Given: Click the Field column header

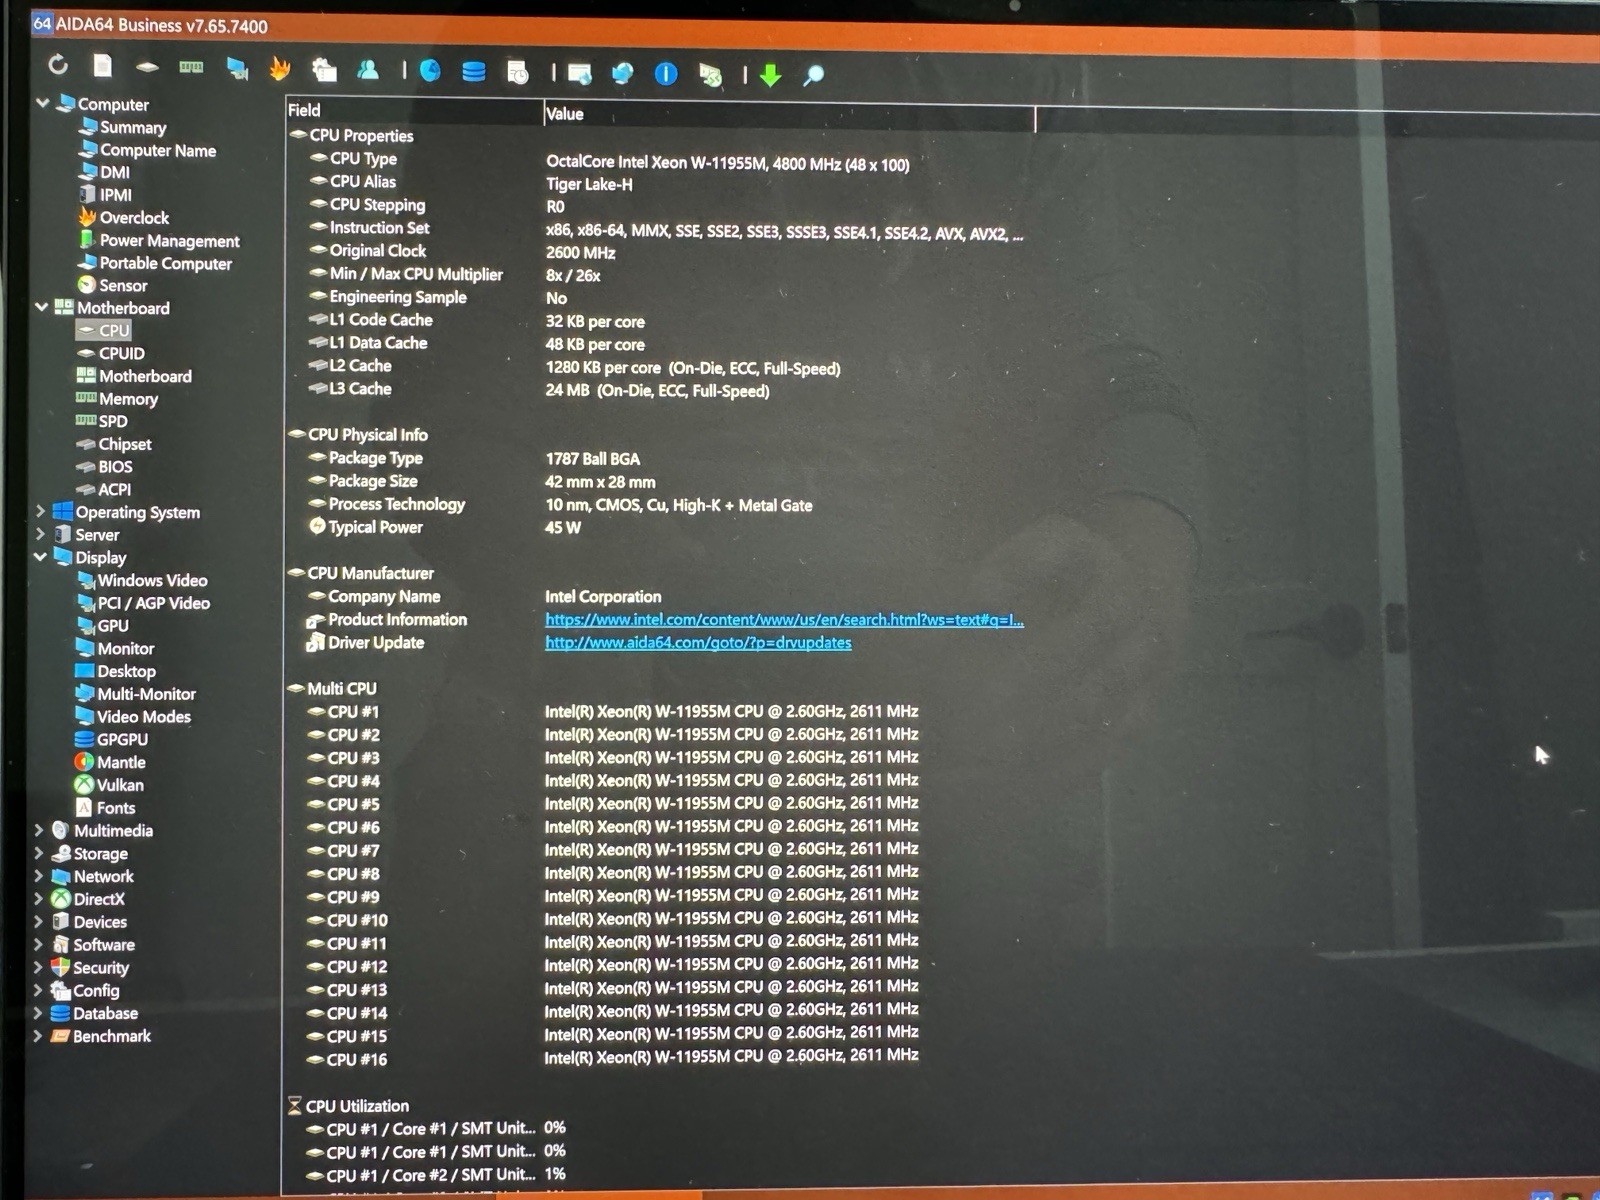Looking at the screenshot, I should [414, 110].
